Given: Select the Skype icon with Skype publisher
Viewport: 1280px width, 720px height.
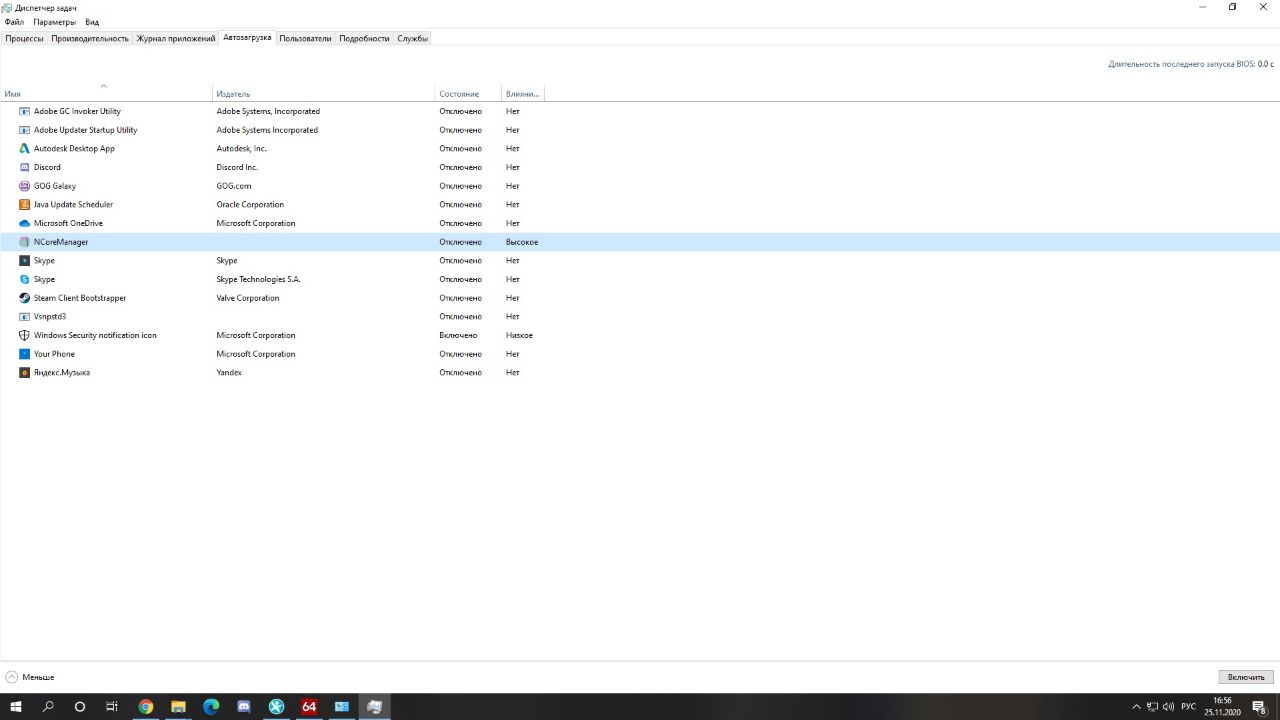Looking at the screenshot, I should point(25,261).
